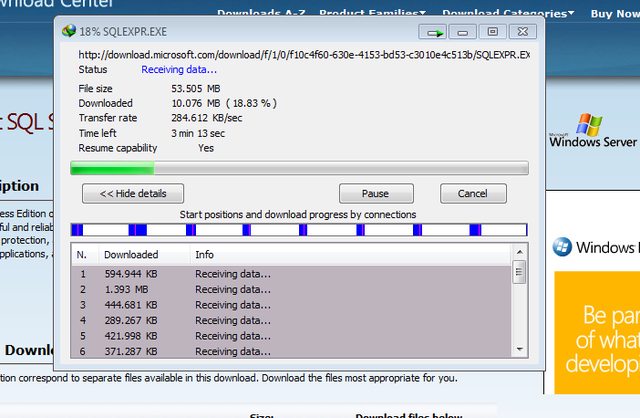Select connection row 371.287 KB
Viewport: 640px width, 418px height.
[x=291, y=351]
